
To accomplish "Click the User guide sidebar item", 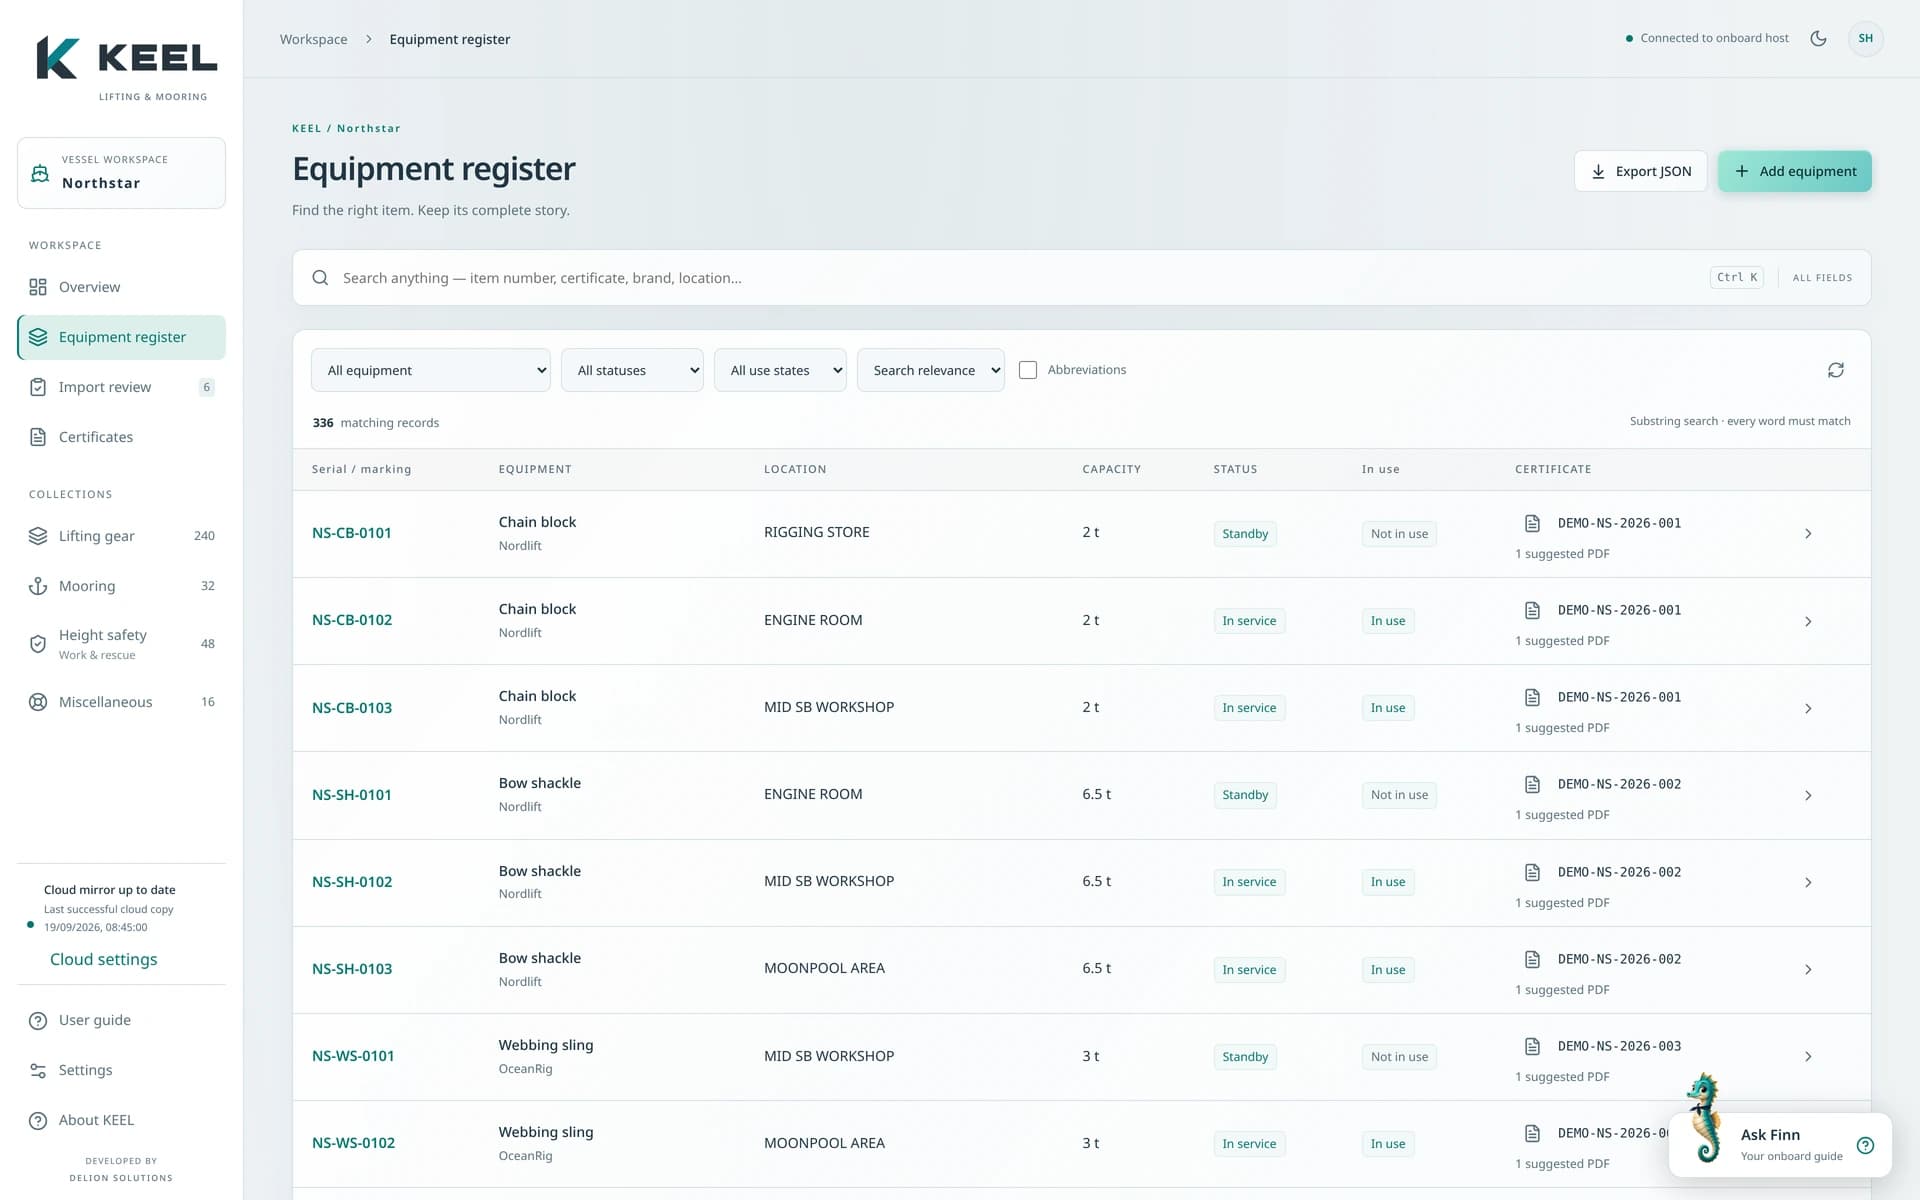I will (121, 1020).
